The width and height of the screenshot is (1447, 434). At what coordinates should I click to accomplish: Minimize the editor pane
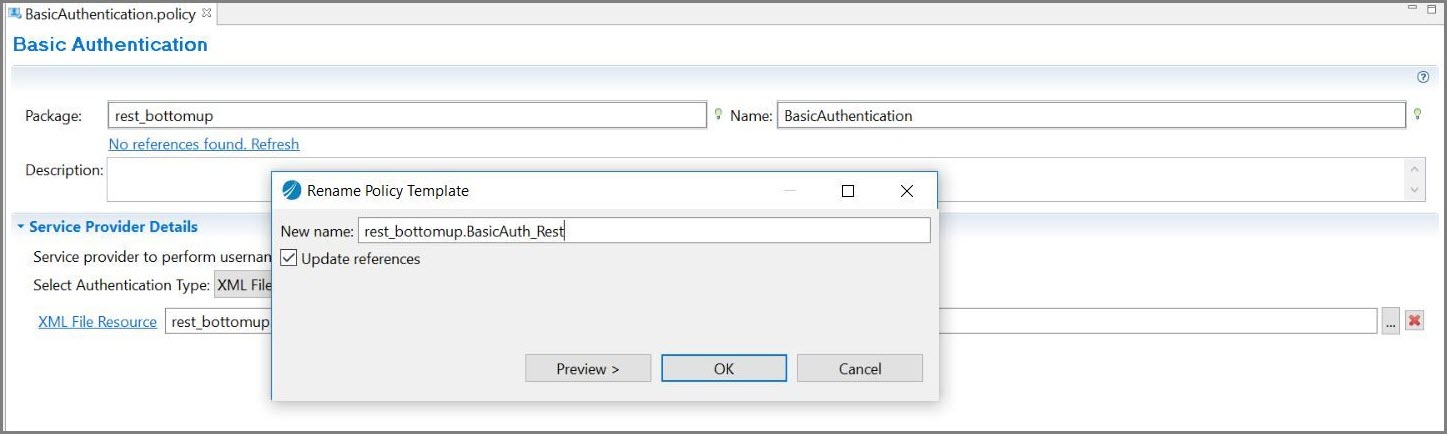(1413, 8)
